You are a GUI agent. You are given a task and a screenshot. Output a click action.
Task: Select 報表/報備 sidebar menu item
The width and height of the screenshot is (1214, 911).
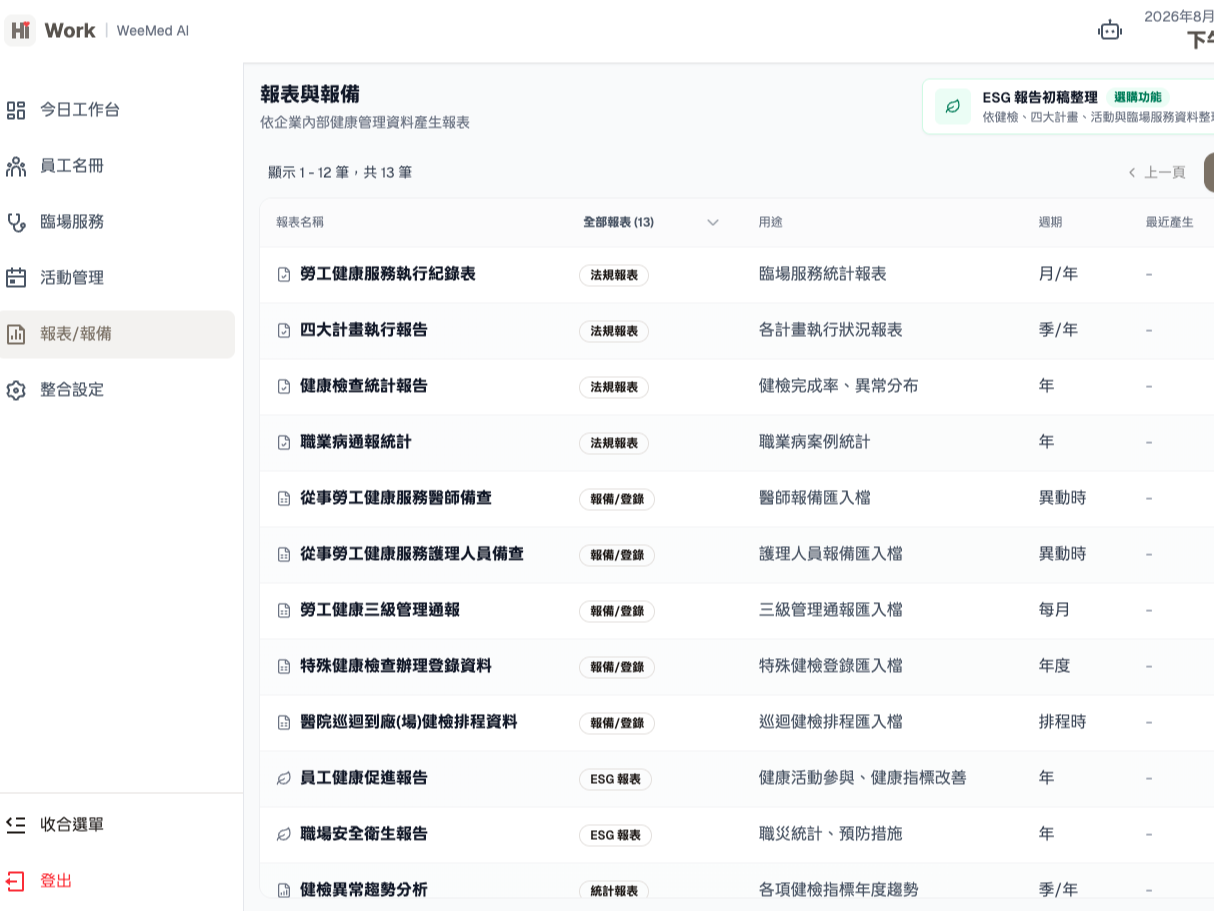click(x=118, y=334)
